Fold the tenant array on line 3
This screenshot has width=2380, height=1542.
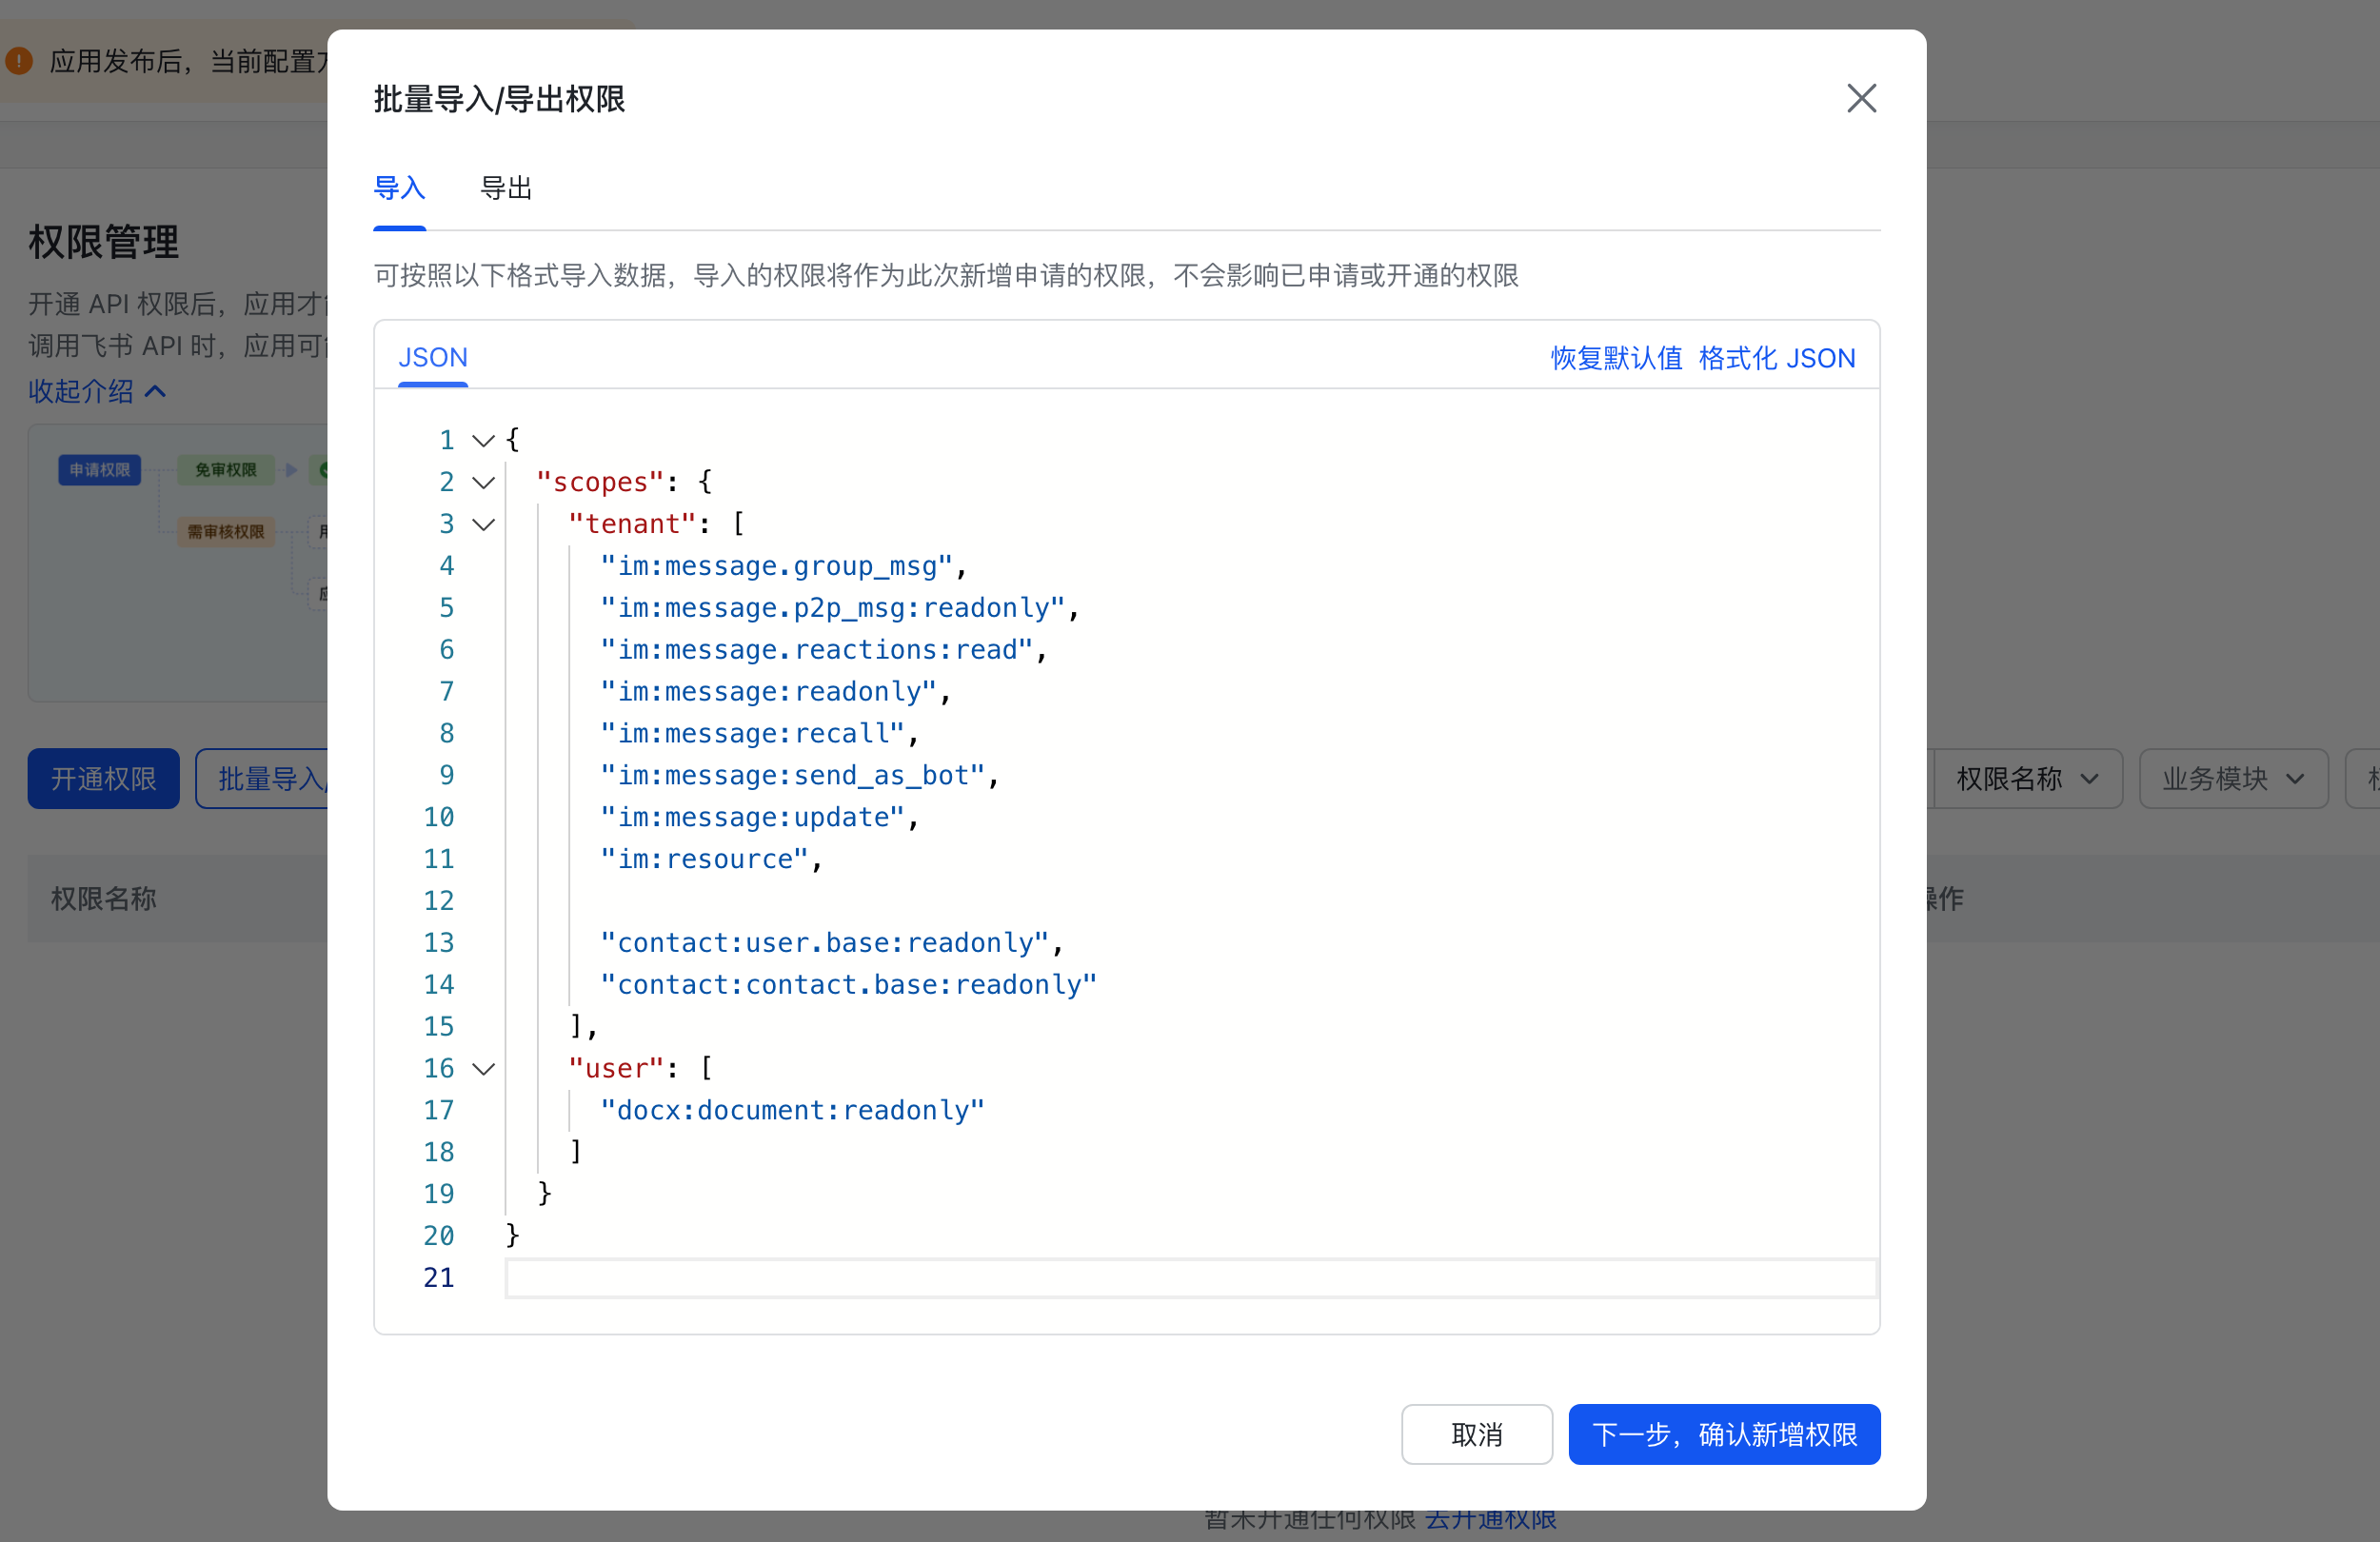click(x=484, y=525)
